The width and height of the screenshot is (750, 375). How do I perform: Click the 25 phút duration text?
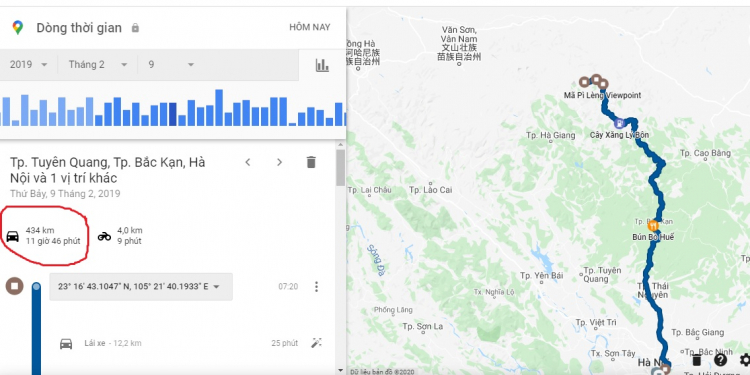pos(285,343)
